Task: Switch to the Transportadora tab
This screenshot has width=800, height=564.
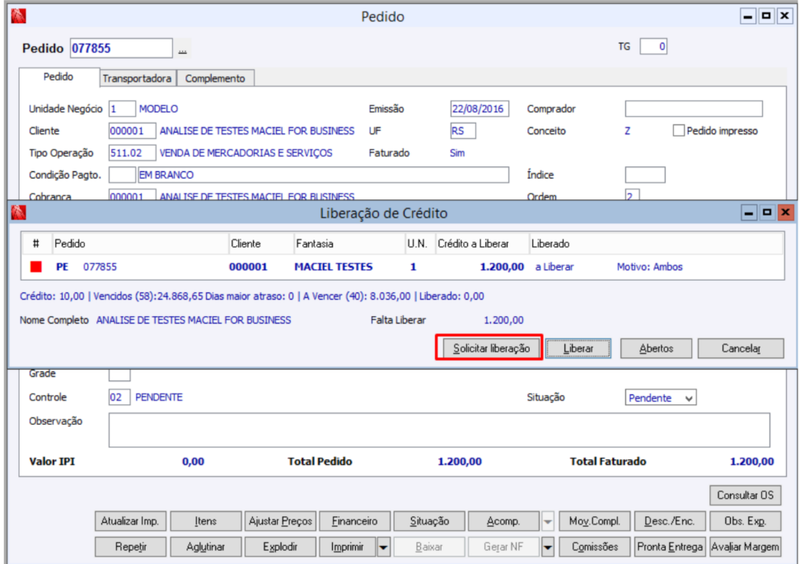Action: (x=137, y=79)
